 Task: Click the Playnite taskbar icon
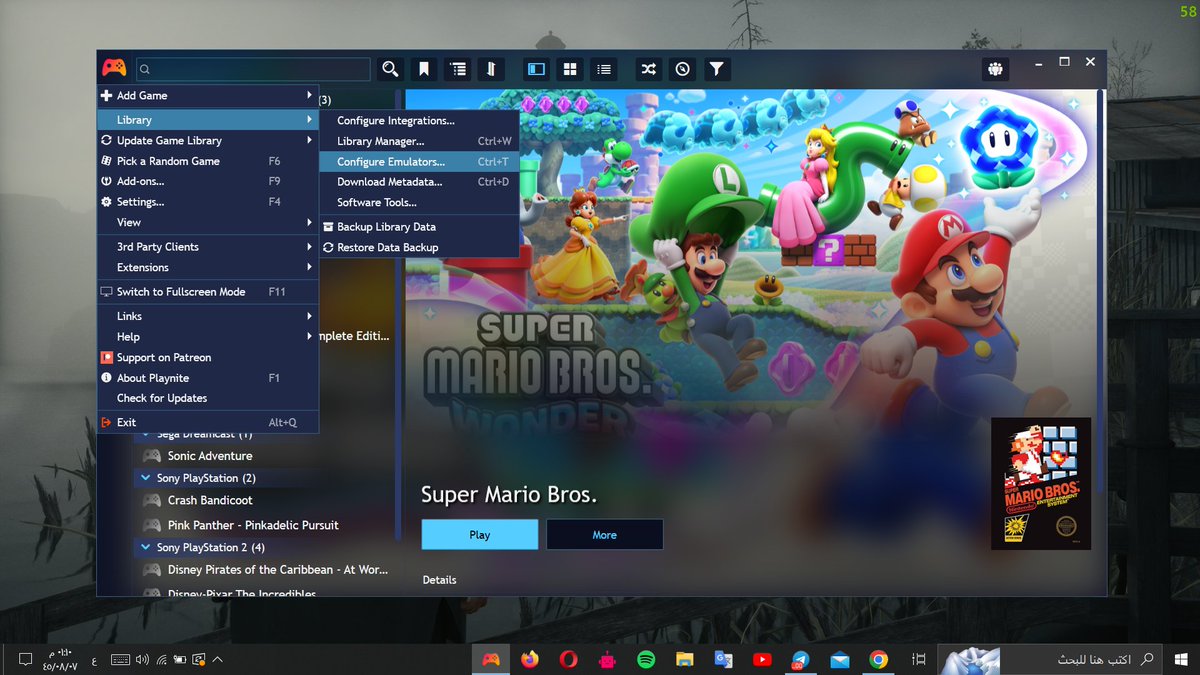point(491,659)
